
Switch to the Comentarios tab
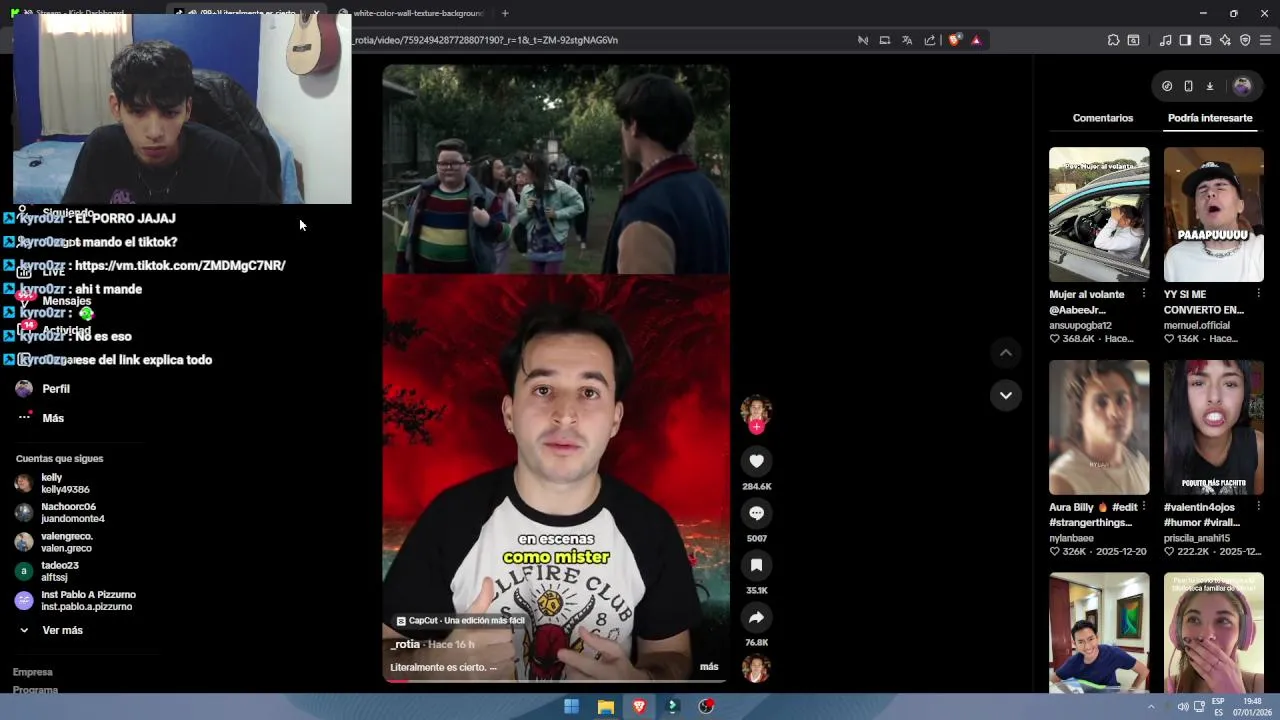click(1103, 118)
